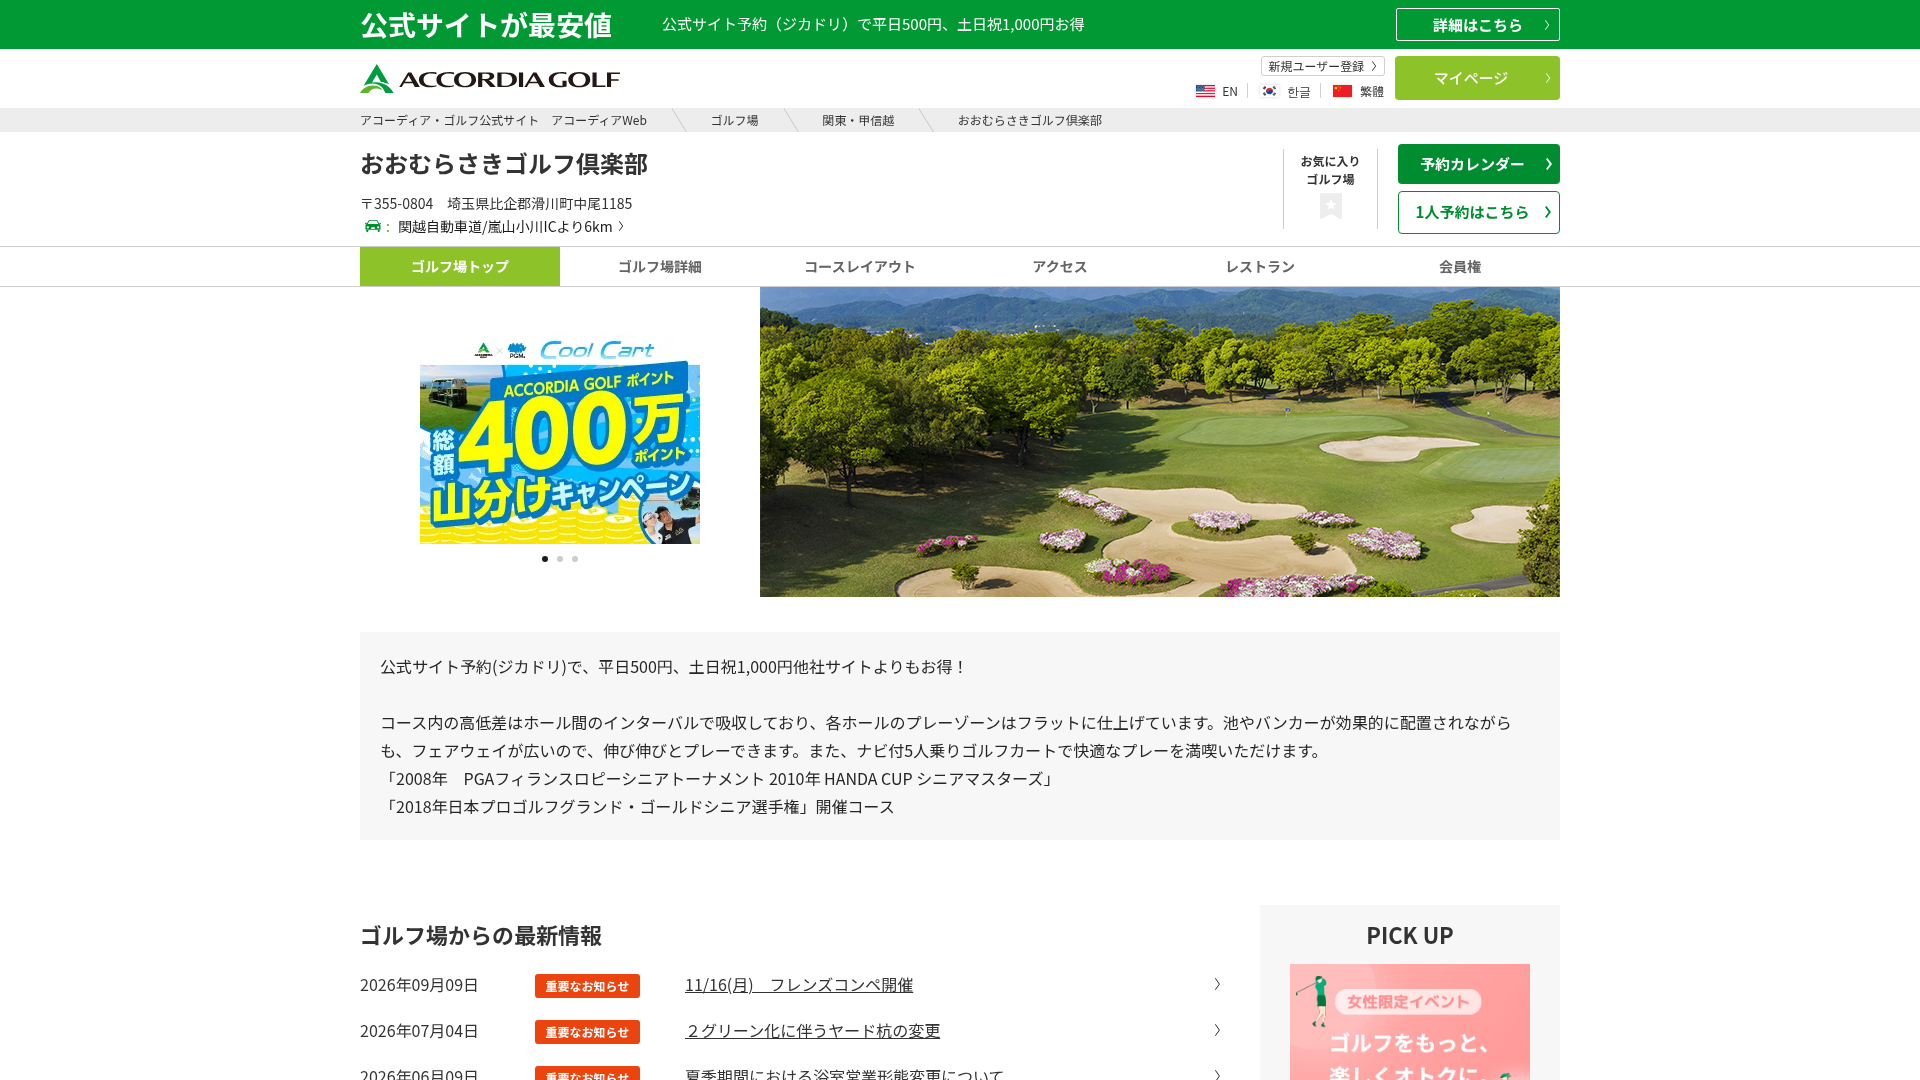
Task: Click the ゴルフ場 breadcrumb link
Action: [x=734, y=120]
